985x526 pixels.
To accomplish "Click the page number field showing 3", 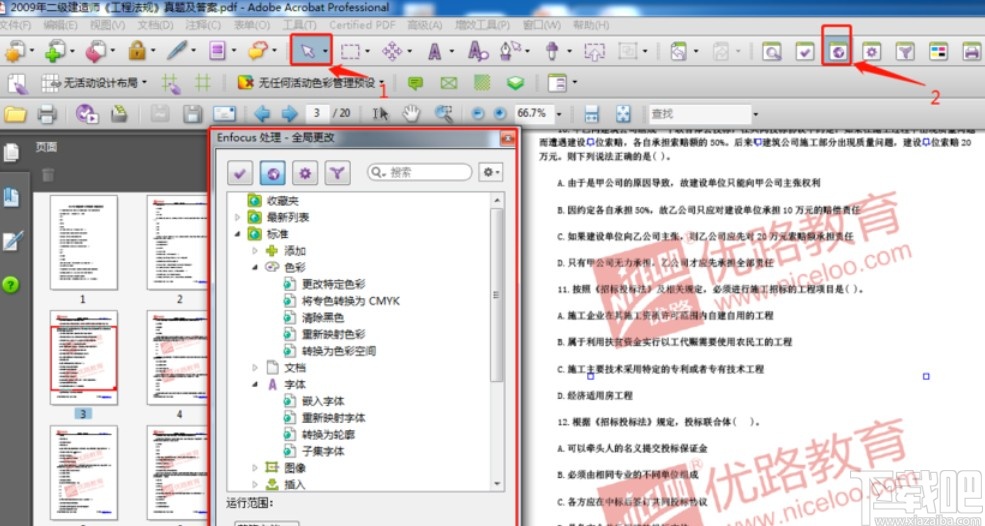I will (x=317, y=114).
